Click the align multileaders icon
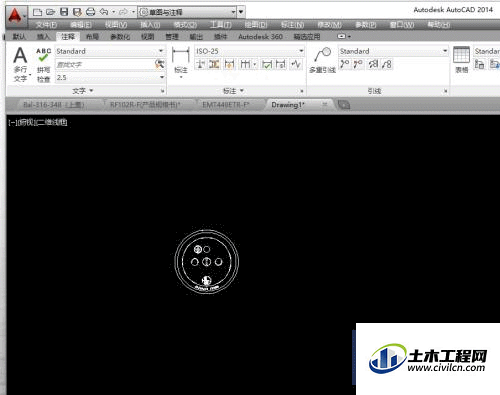This screenshot has height=395, width=500. (373, 64)
